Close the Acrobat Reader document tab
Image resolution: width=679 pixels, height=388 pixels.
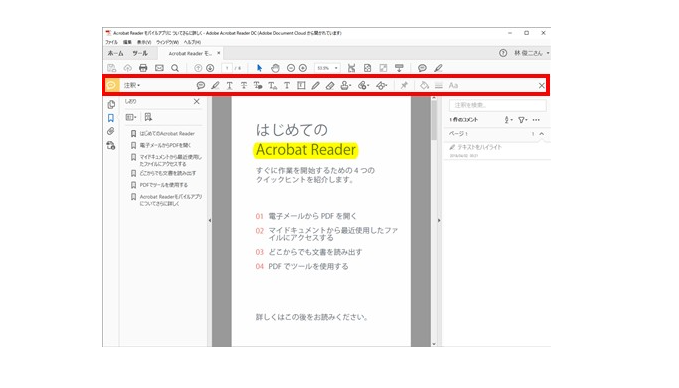coord(219,53)
